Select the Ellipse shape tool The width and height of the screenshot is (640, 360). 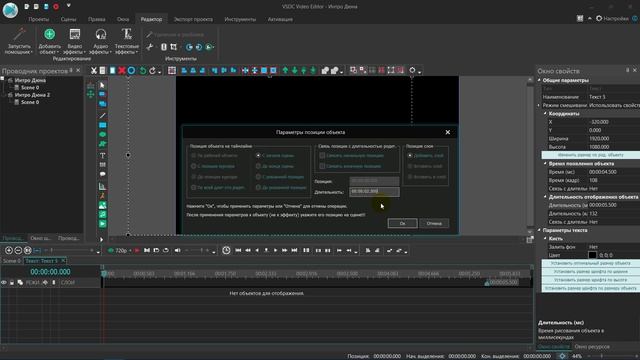(x=102, y=135)
